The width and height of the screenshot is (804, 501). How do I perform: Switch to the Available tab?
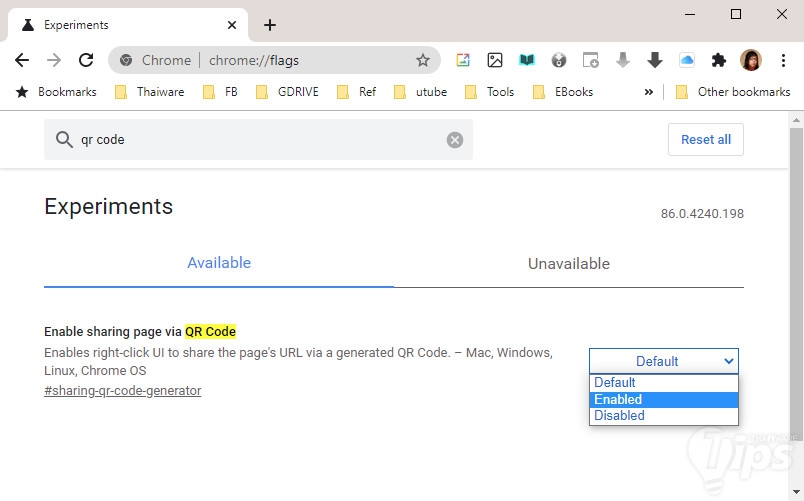219,263
